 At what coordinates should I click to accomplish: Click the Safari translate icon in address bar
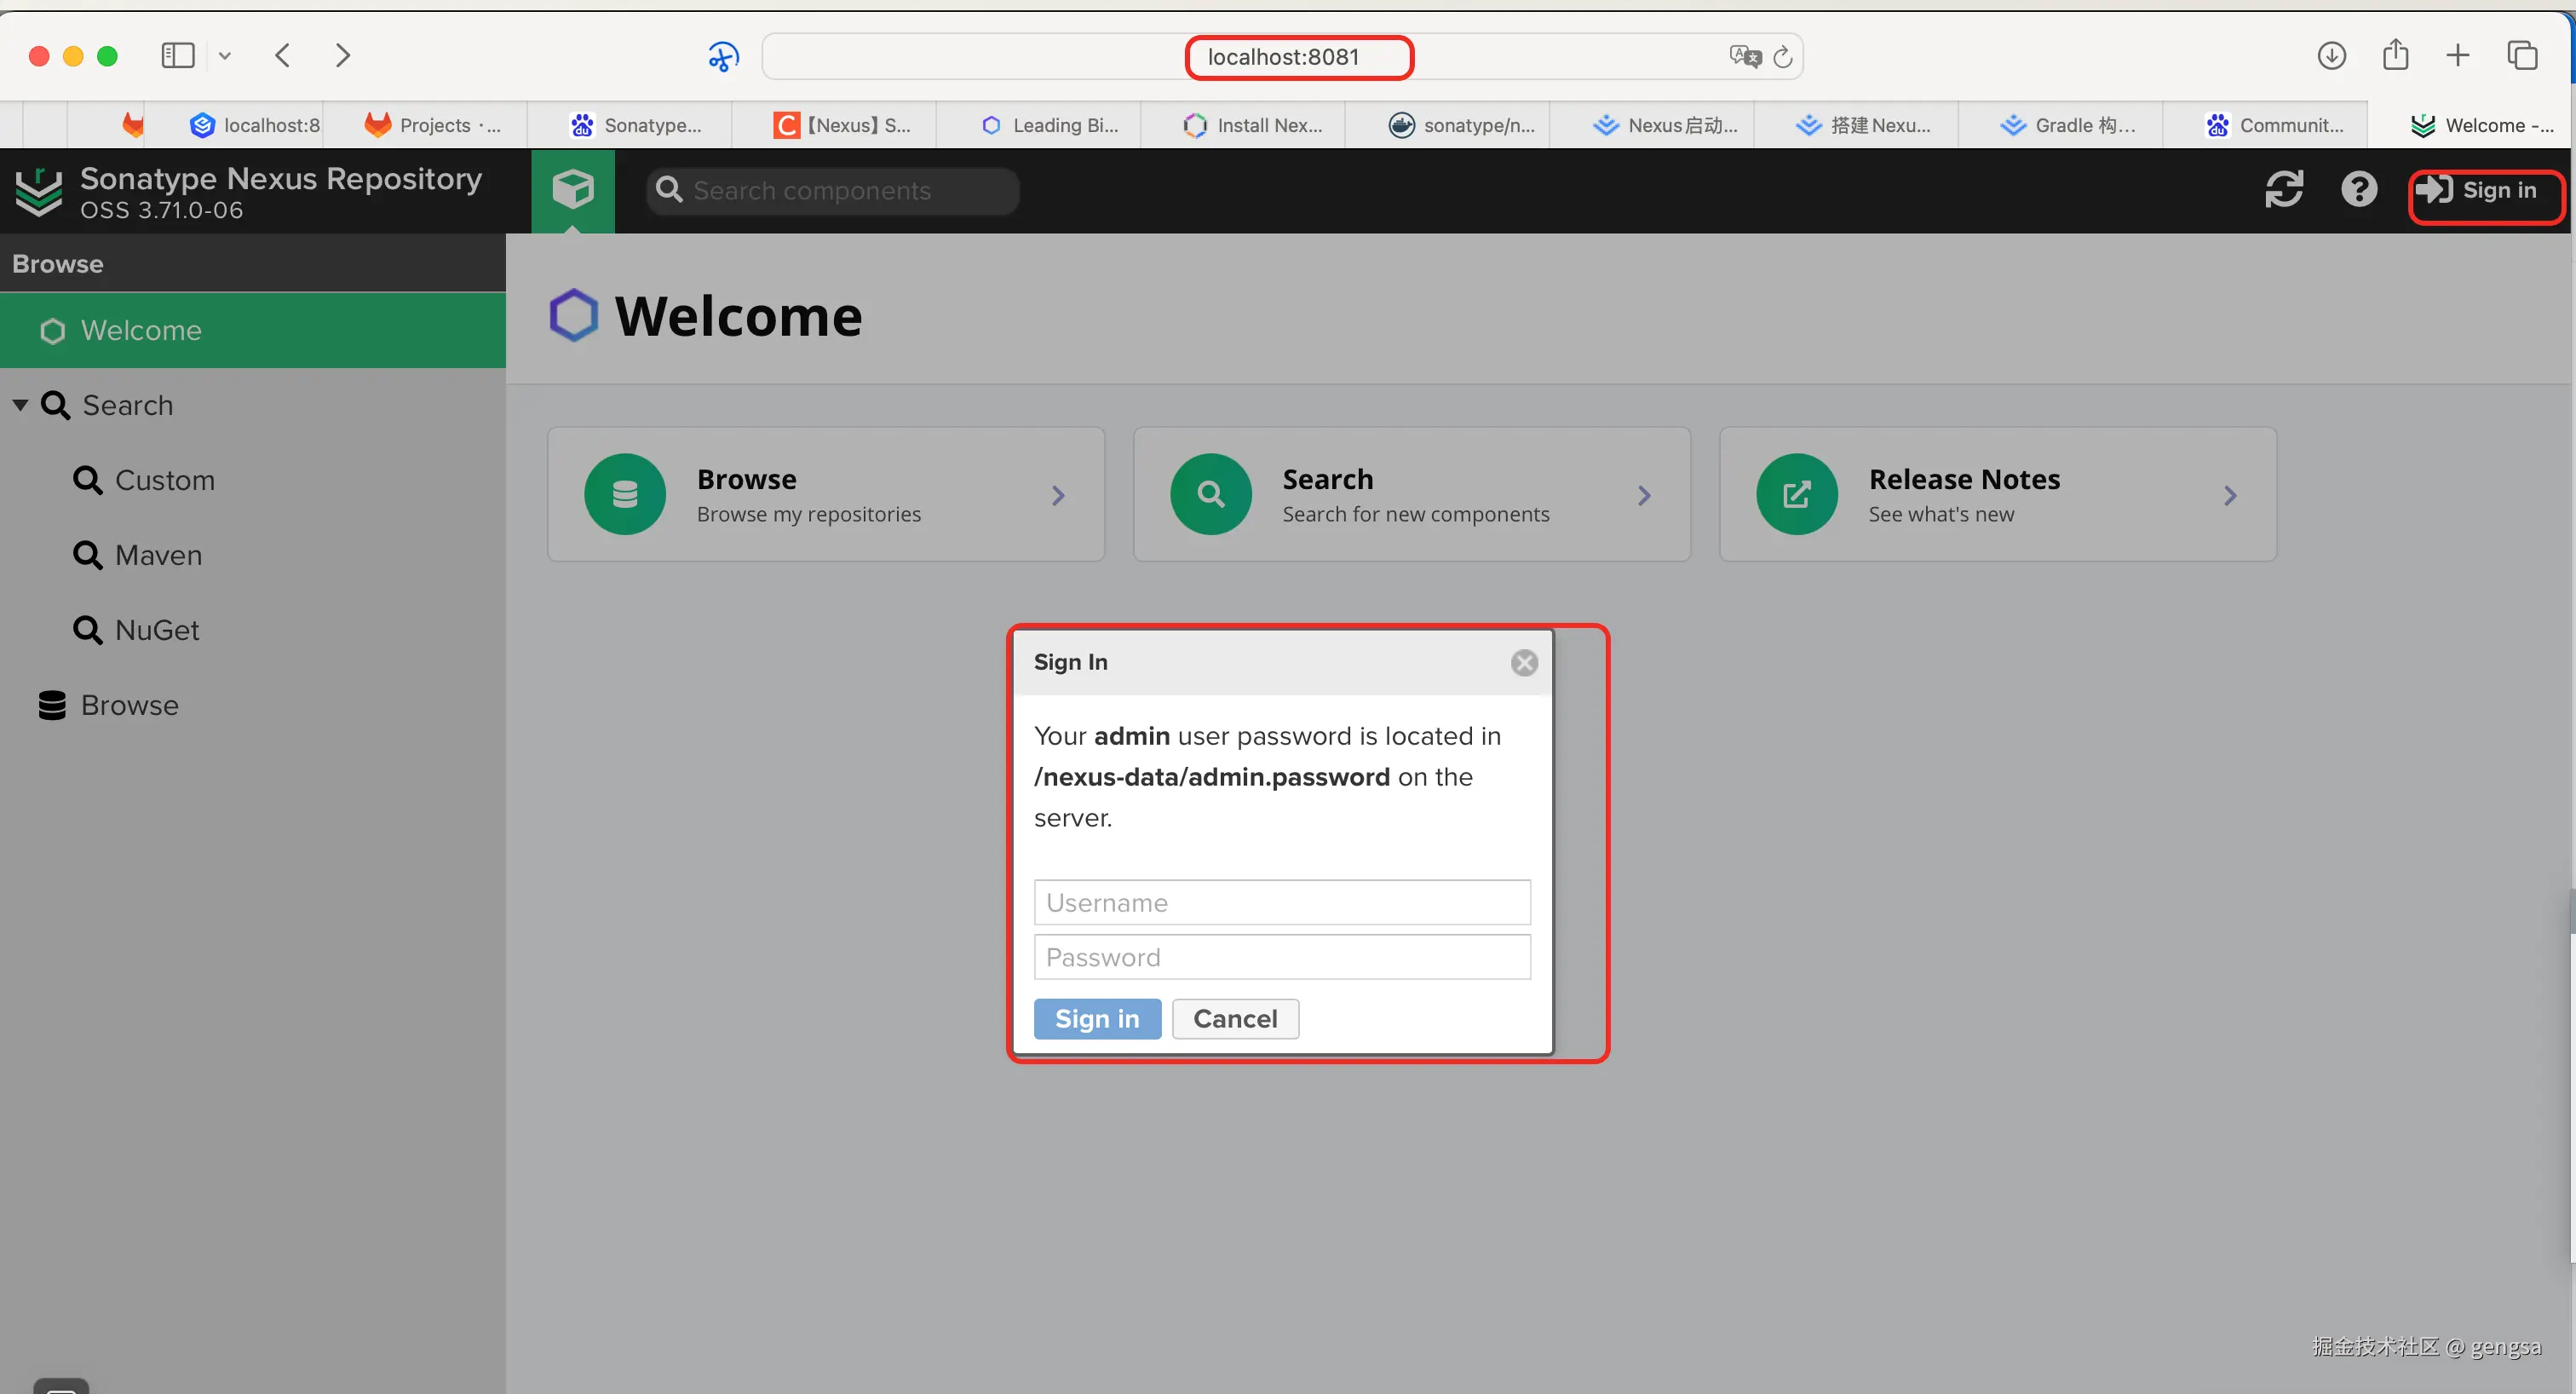coord(1744,57)
